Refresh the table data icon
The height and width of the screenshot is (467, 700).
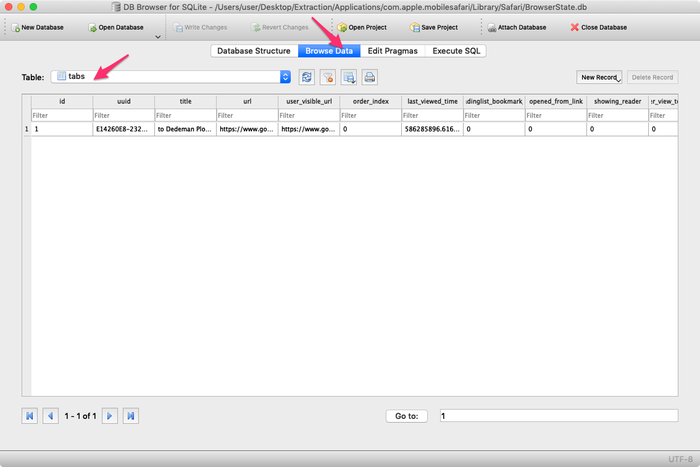(x=306, y=77)
